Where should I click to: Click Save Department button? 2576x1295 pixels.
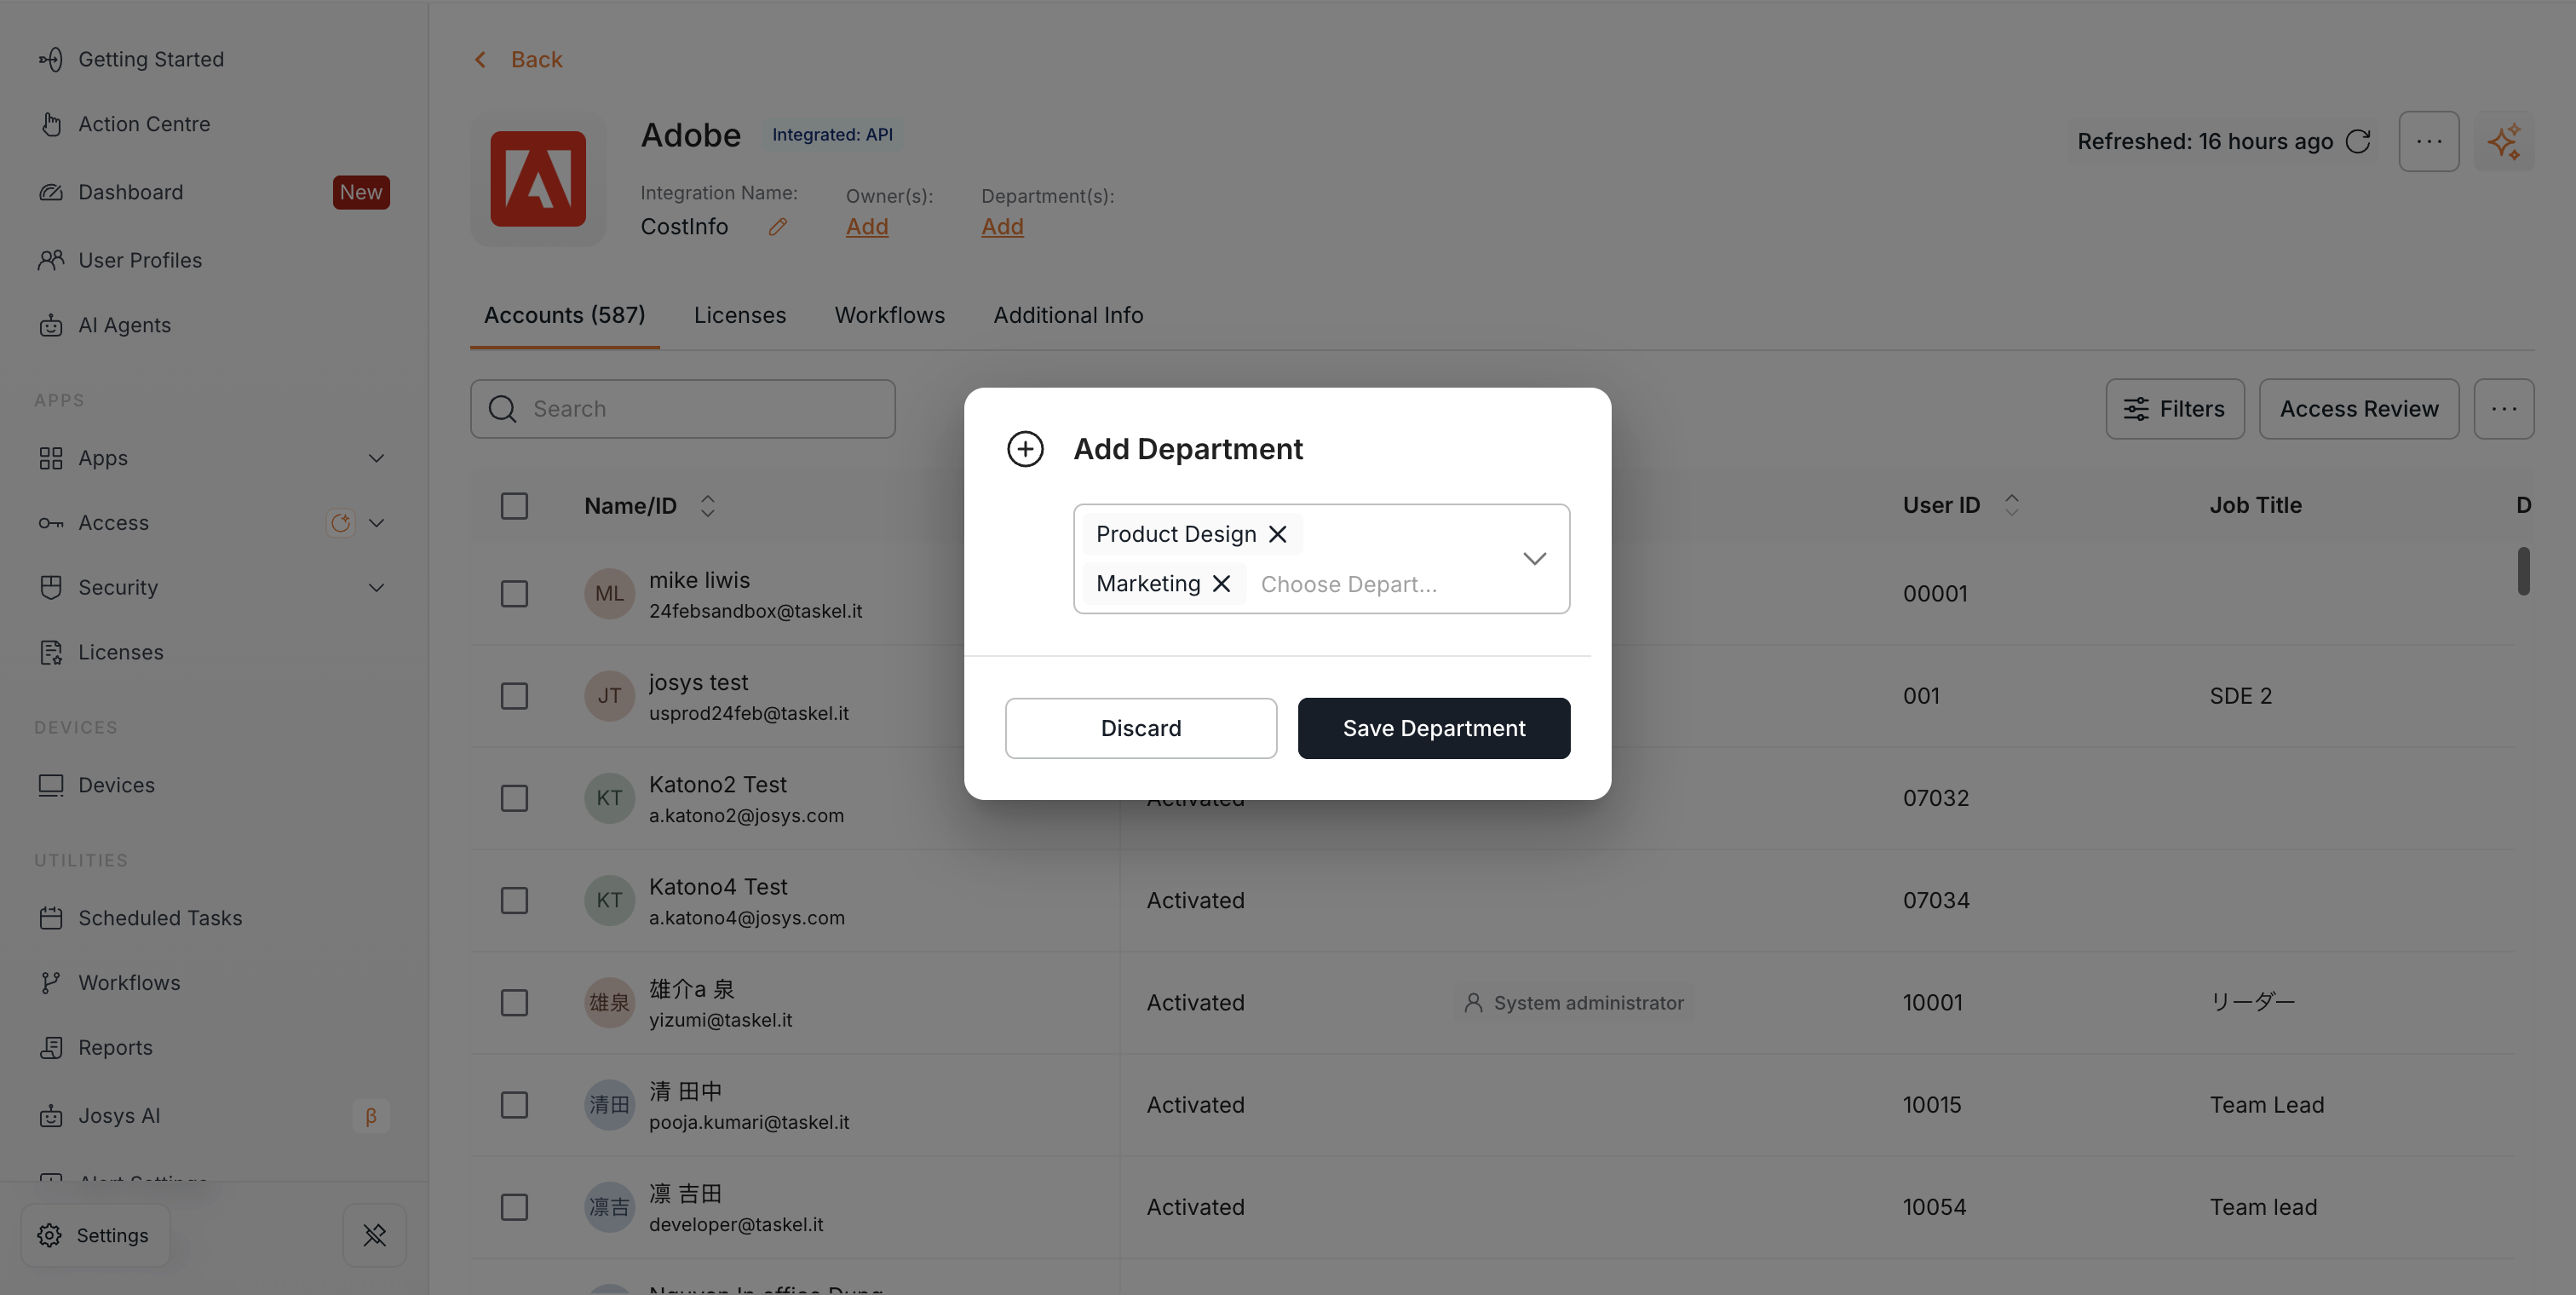pyautogui.click(x=1434, y=728)
